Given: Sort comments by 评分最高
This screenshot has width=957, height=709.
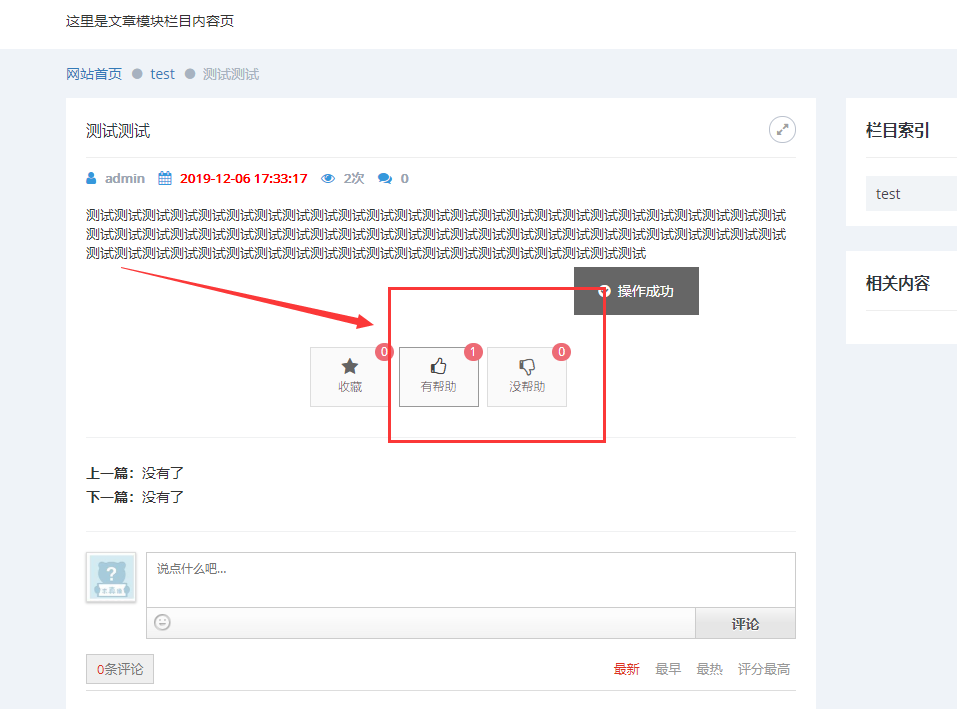Looking at the screenshot, I should 764,669.
